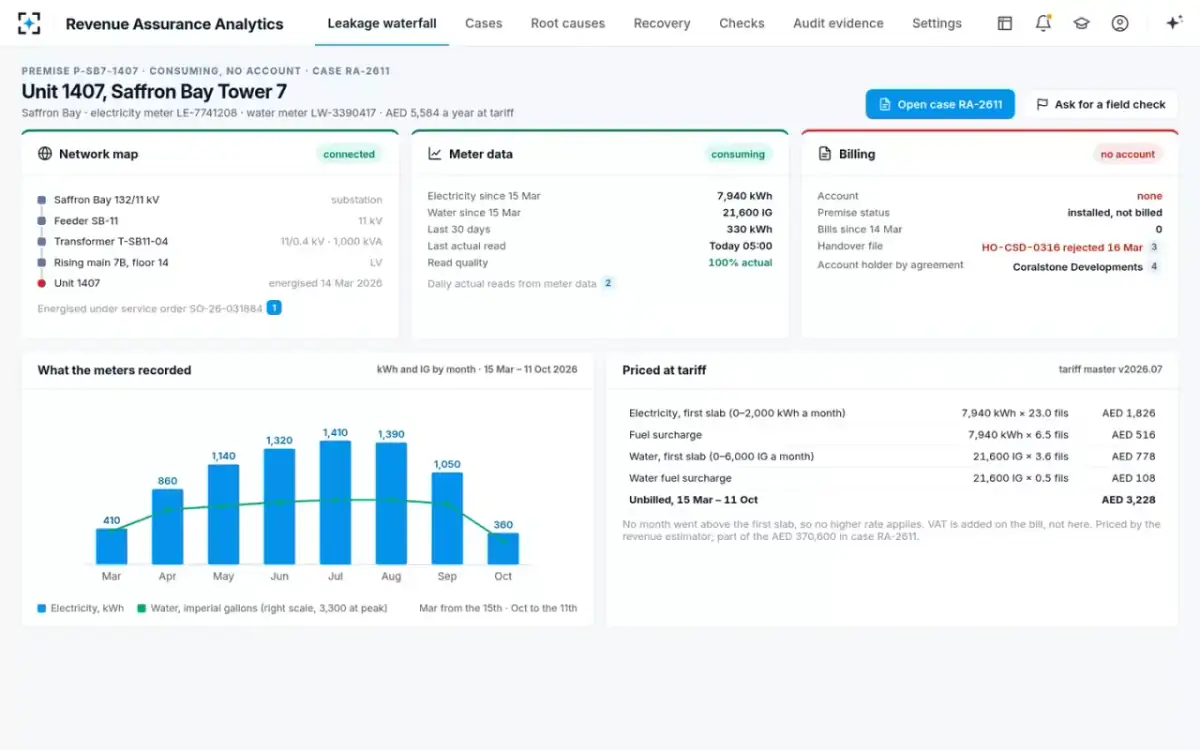The height and width of the screenshot is (750, 1200).
Task: Click the Energised under service order SO-26-031884 text
Action: tap(150, 309)
